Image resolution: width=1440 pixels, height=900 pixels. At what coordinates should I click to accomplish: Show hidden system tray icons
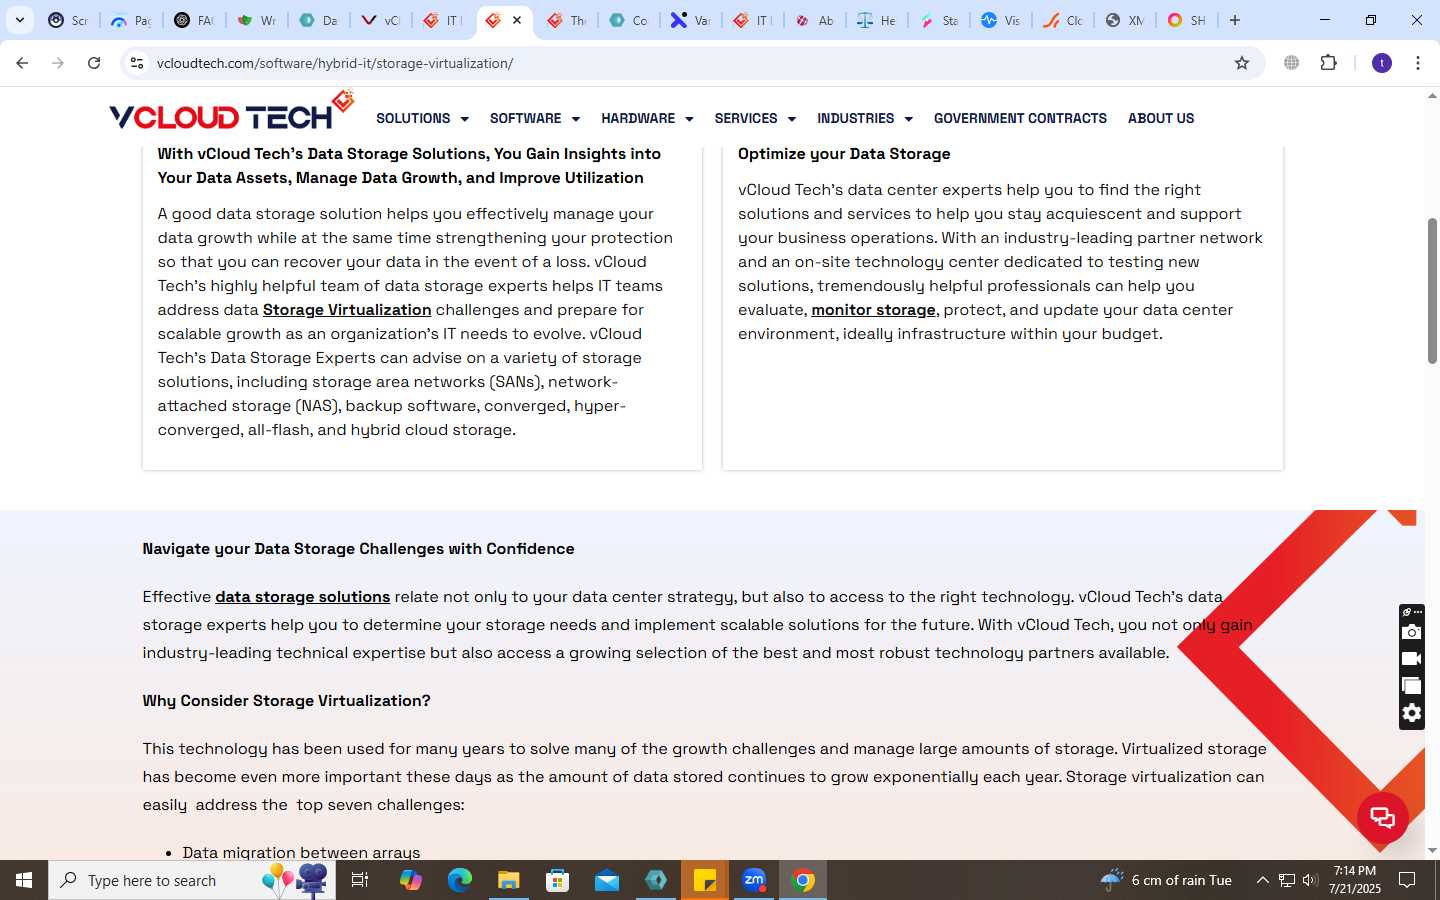pyautogui.click(x=1262, y=880)
